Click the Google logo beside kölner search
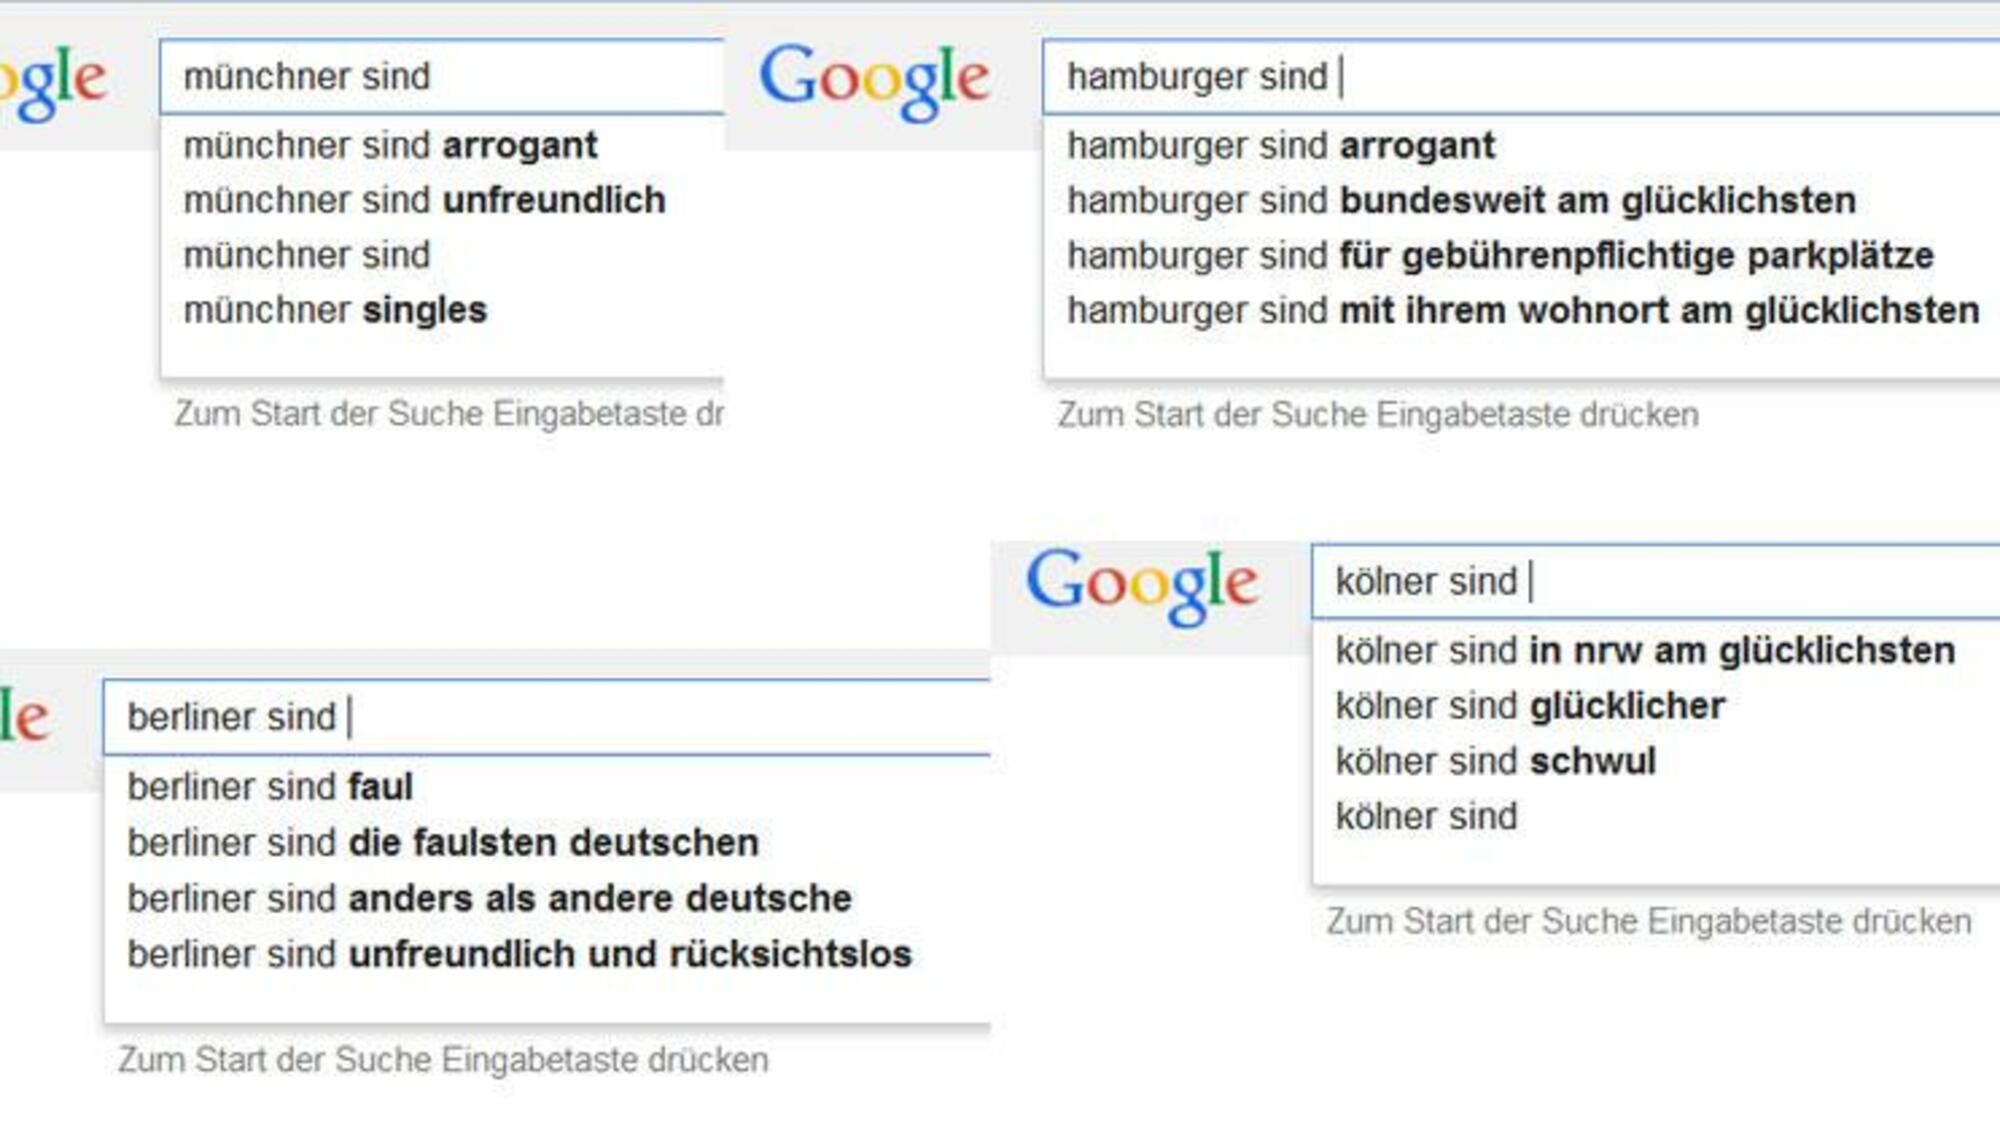Image resolution: width=2000 pixels, height=1125 pixels. 1142,585
